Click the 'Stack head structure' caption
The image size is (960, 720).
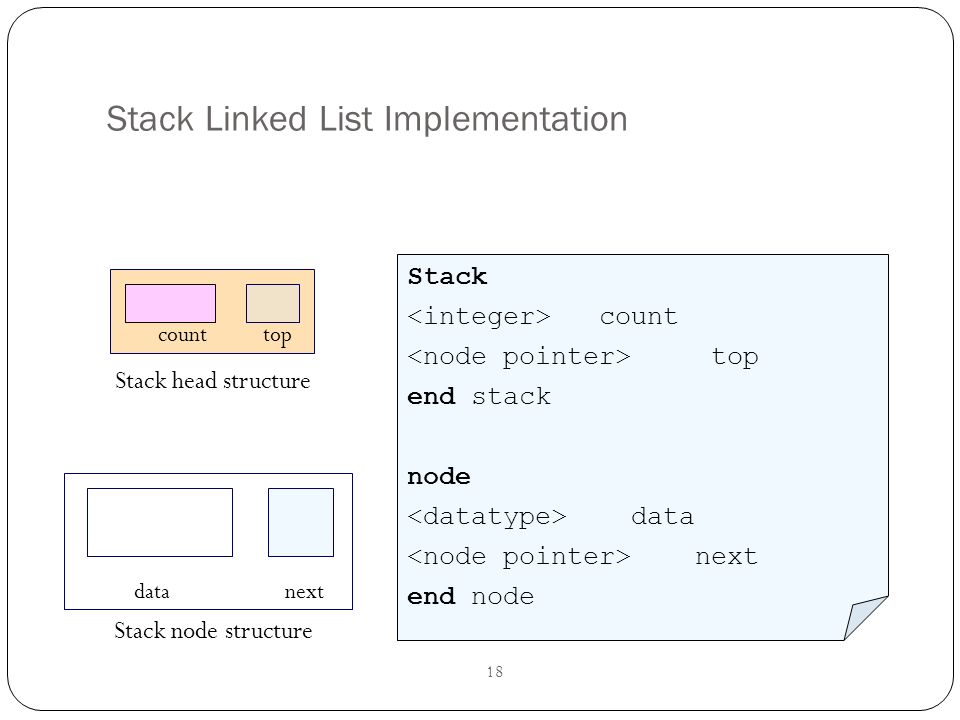pyautogui.click(x=212, y=380)
